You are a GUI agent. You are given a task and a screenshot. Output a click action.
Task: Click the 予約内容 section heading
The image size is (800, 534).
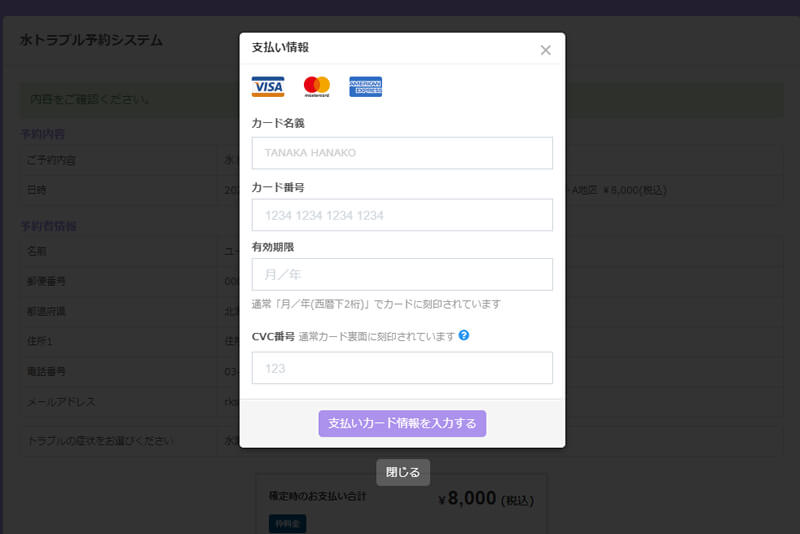point(43,134)
